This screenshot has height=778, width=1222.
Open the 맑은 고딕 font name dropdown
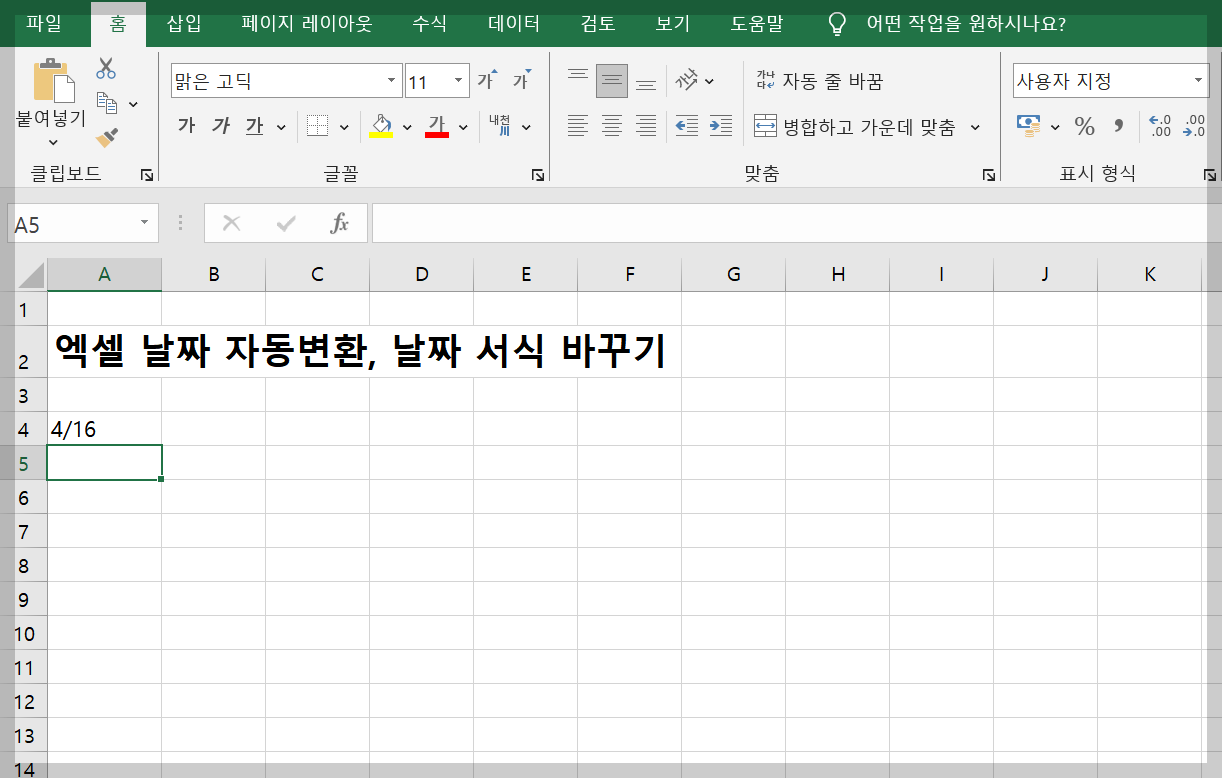(390, 79)
